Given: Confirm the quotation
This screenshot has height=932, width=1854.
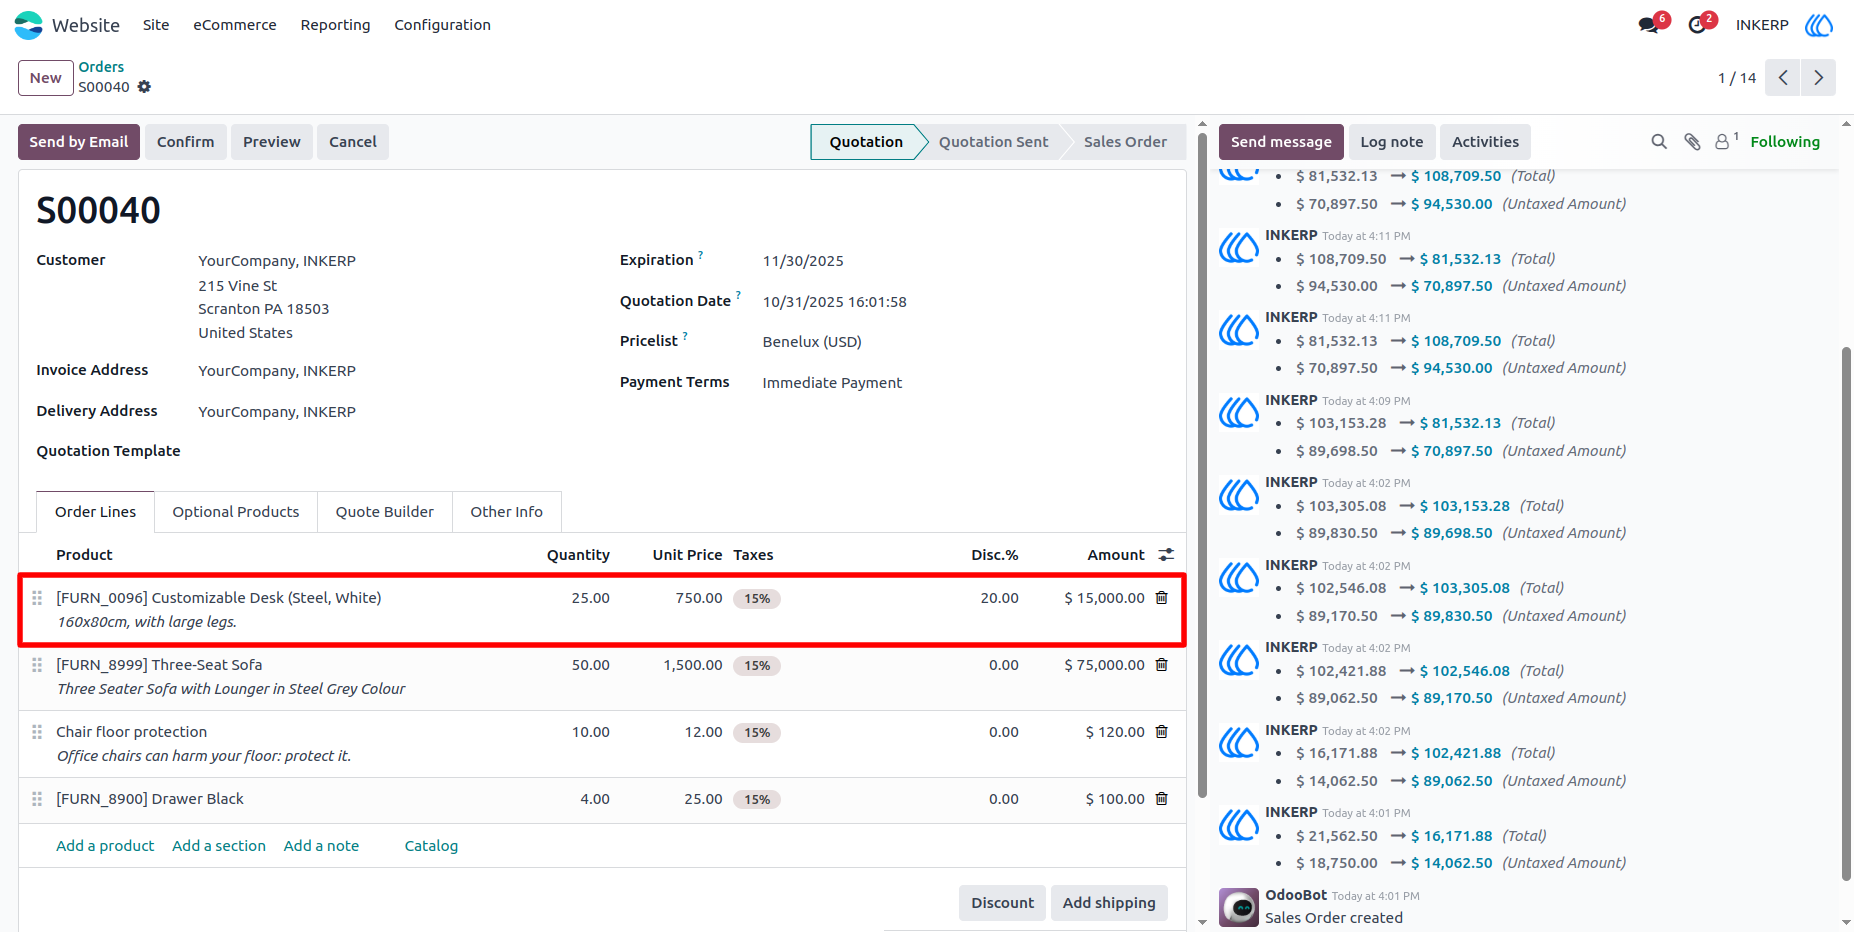Looking at the screenshot, I should click(x=186, y=142).
